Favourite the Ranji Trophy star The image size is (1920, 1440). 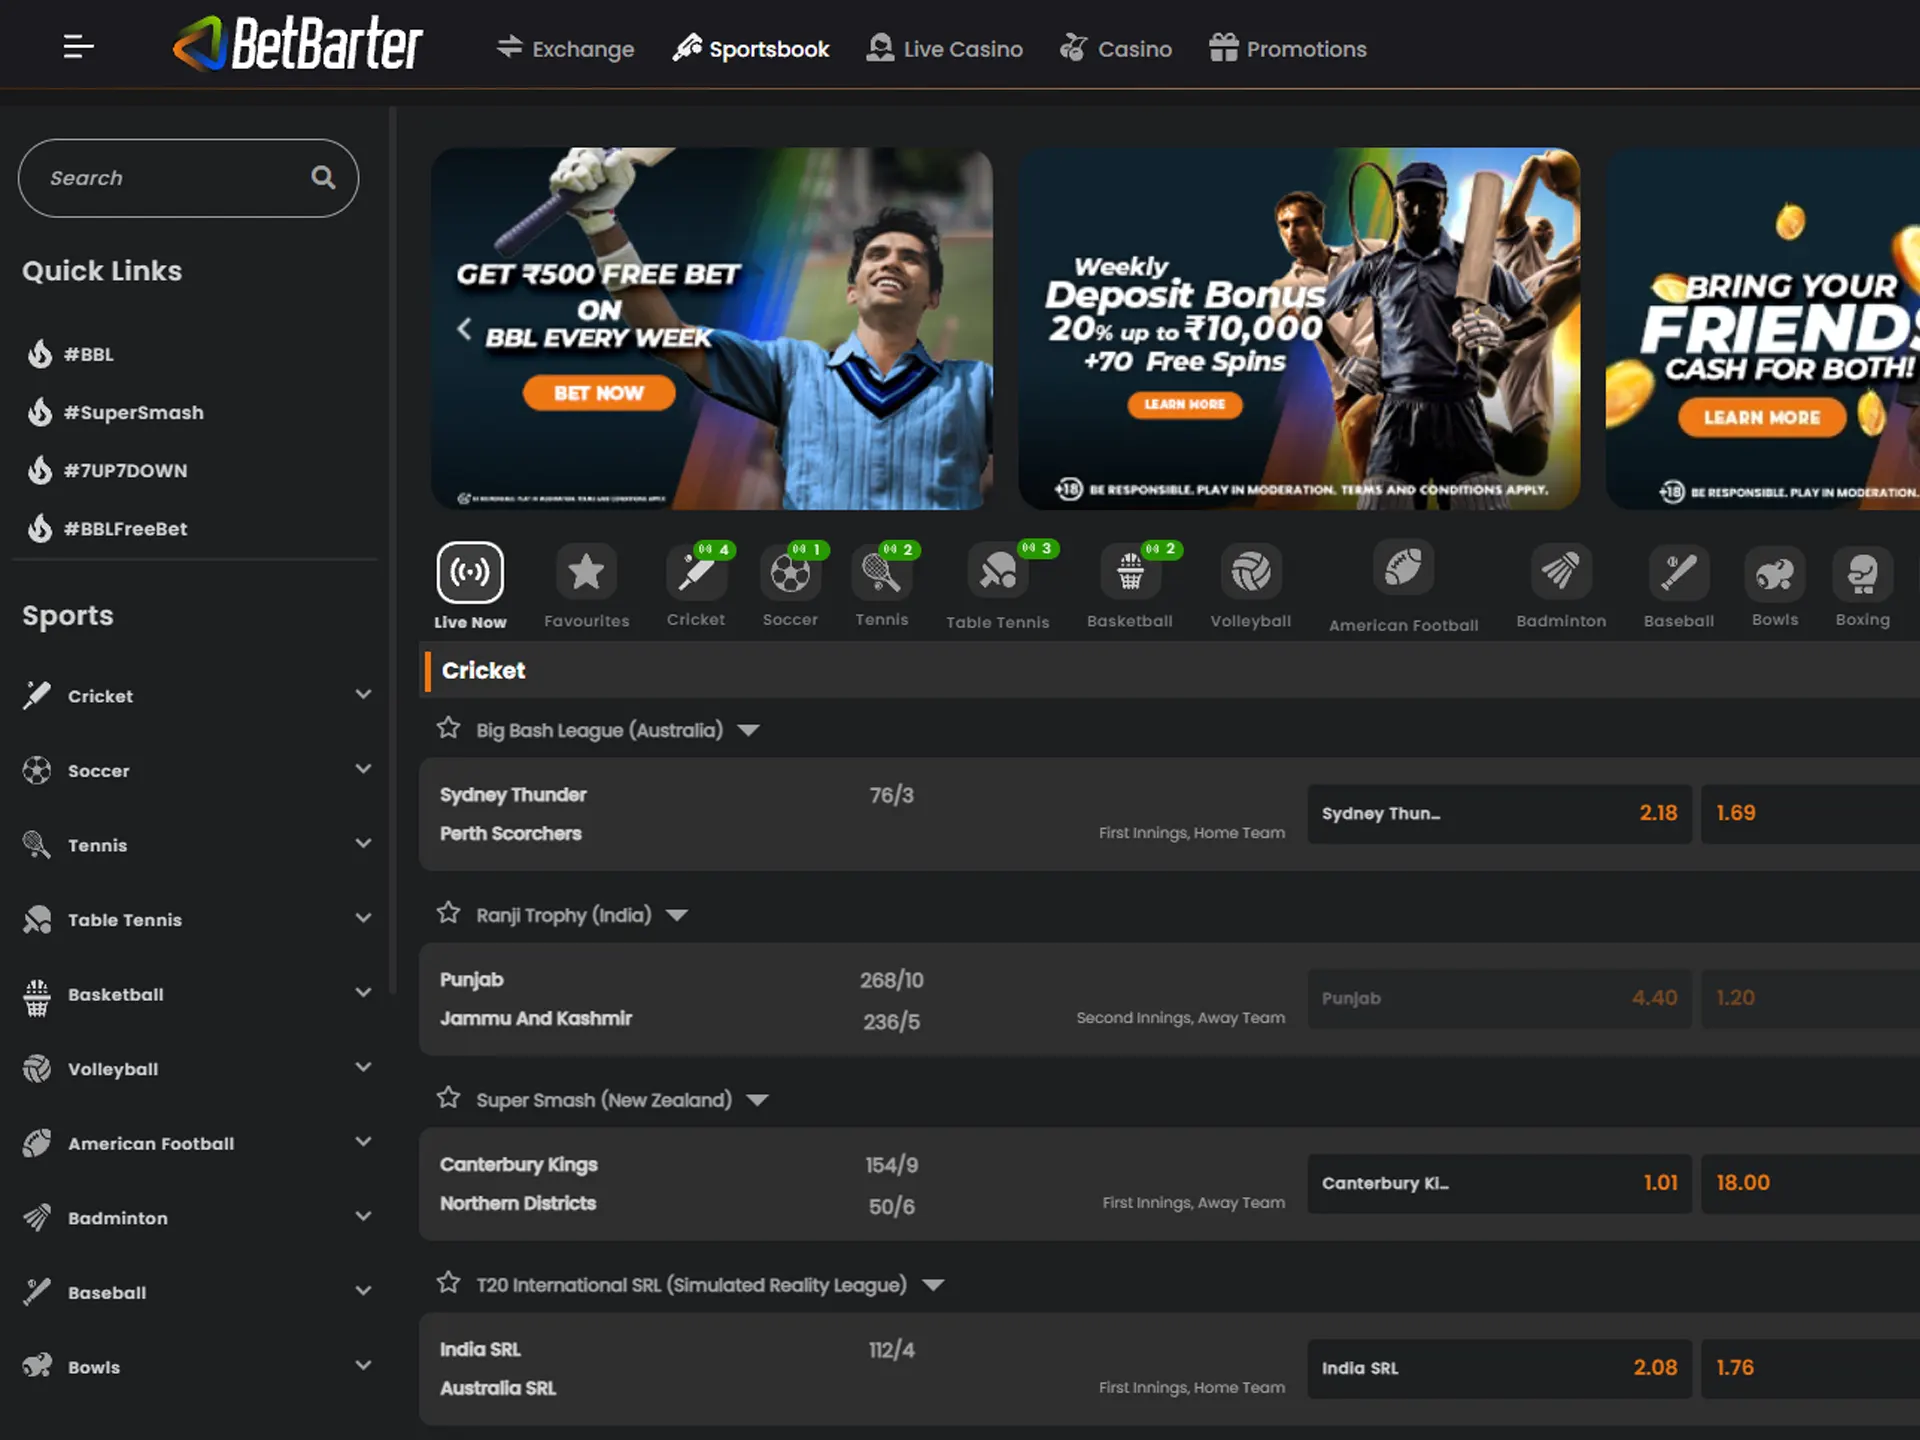pos(448,913)
